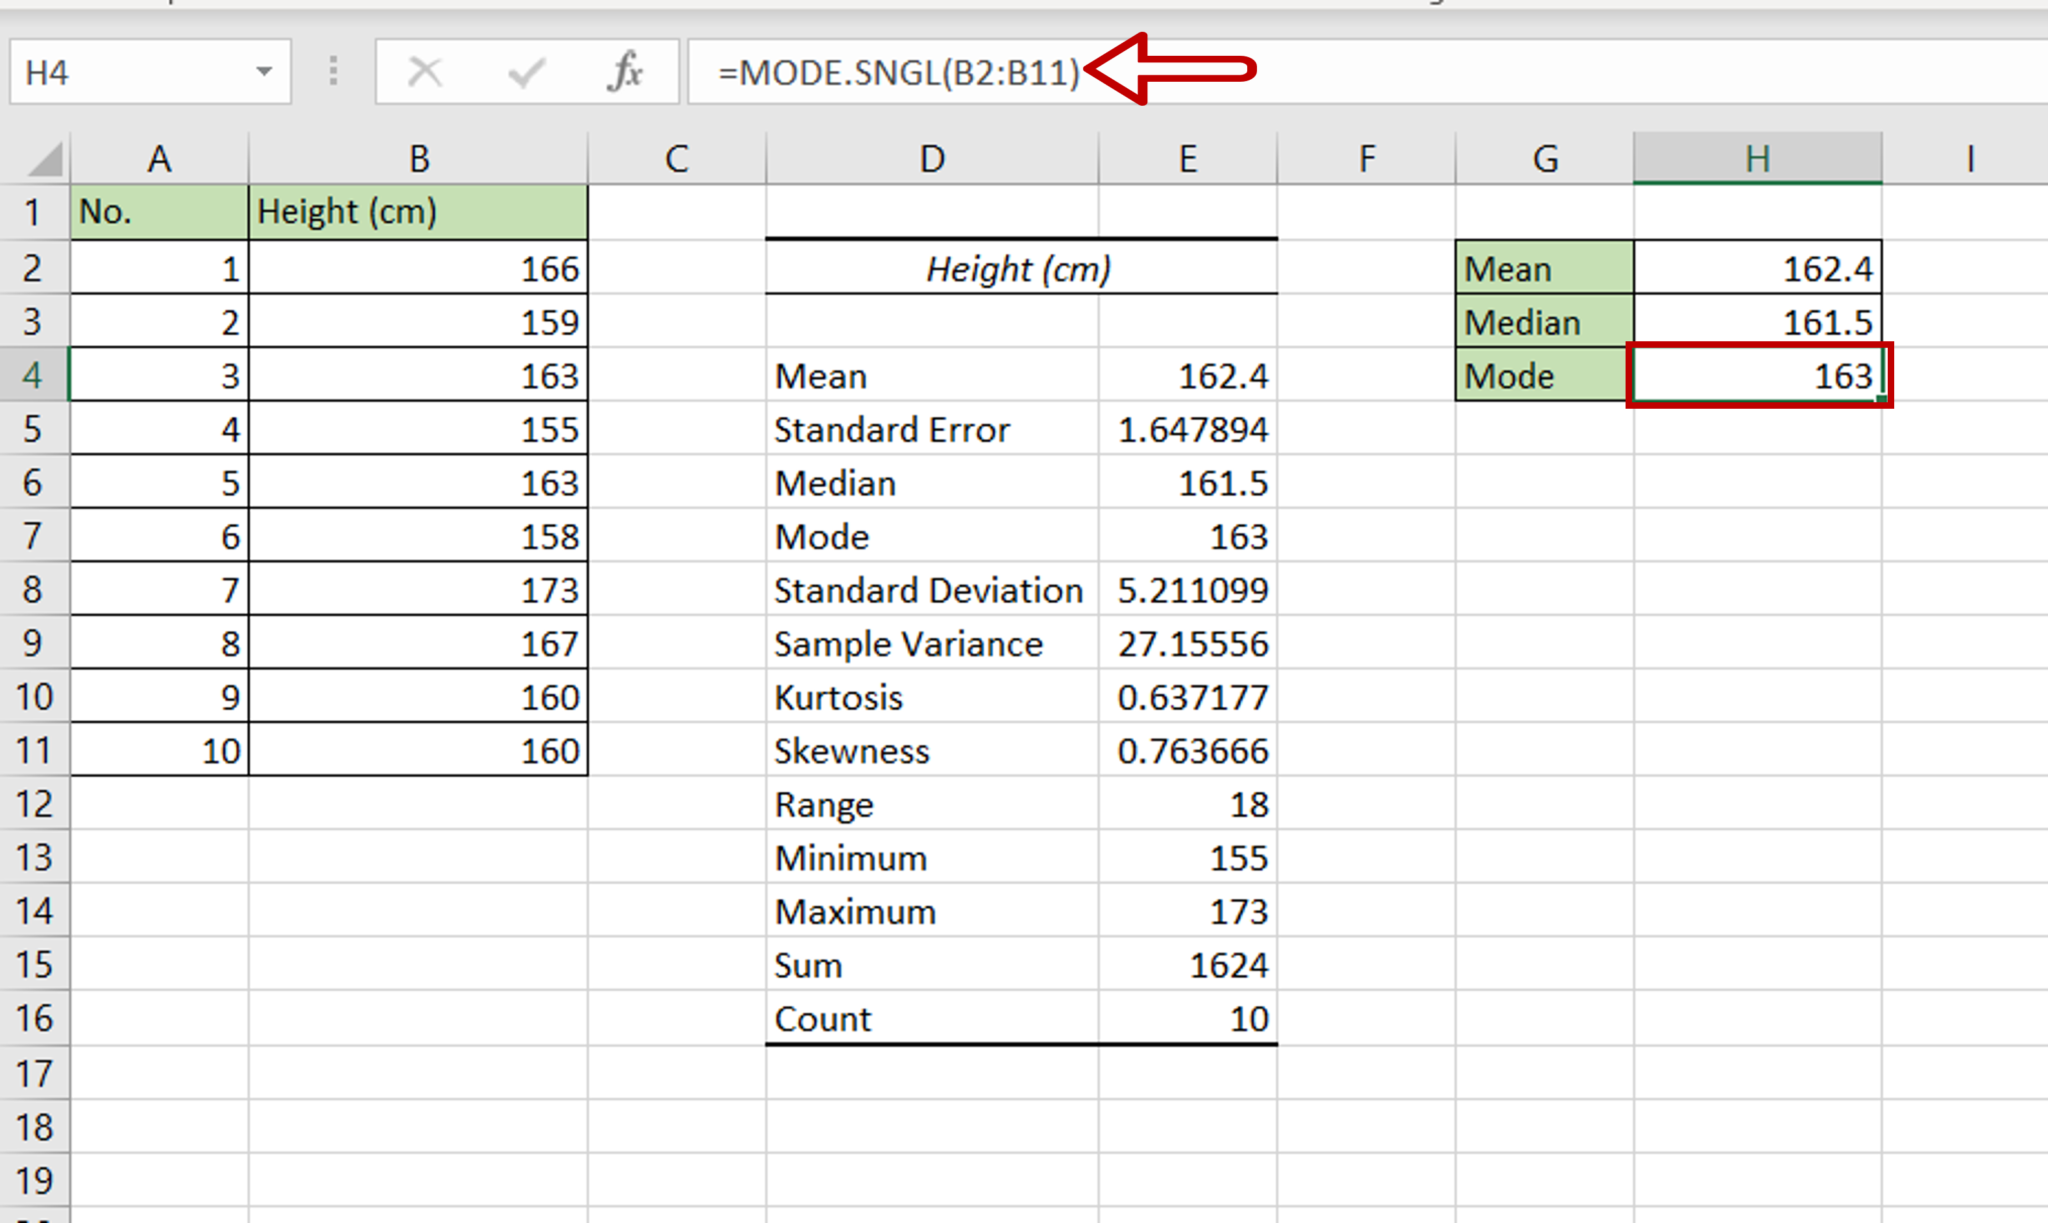The image size is (2048, 1223).
Task: Select the Height (cm) header cell
Action: pyautogui.click(x=417, y=211)
